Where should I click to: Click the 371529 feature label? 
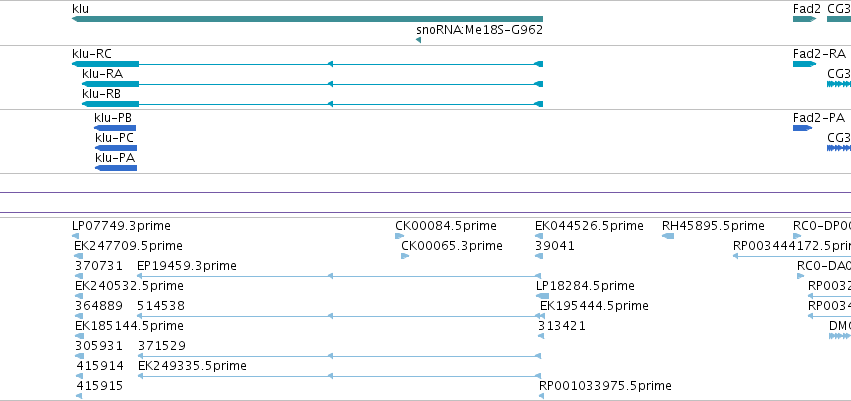pyautogui.click(x=162, y=346)
